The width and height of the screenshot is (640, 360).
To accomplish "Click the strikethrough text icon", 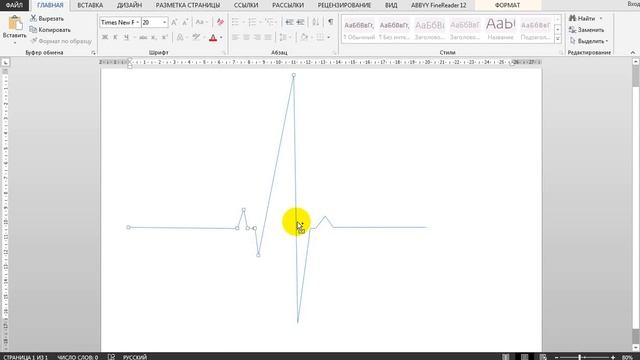I will [x=143, y=38].
